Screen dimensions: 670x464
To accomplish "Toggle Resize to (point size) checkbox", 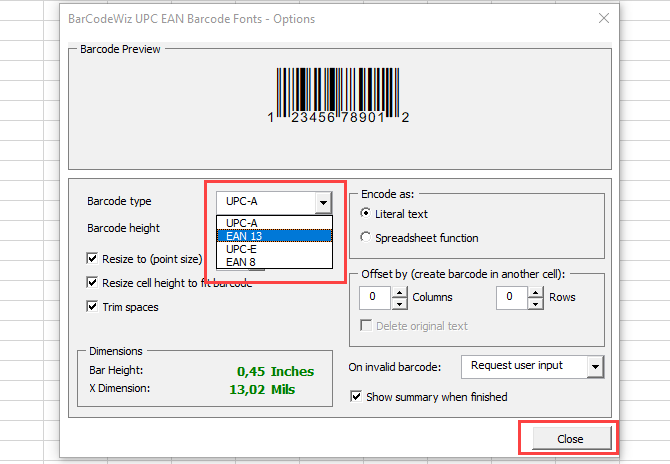I will click(x=92, y=258).
